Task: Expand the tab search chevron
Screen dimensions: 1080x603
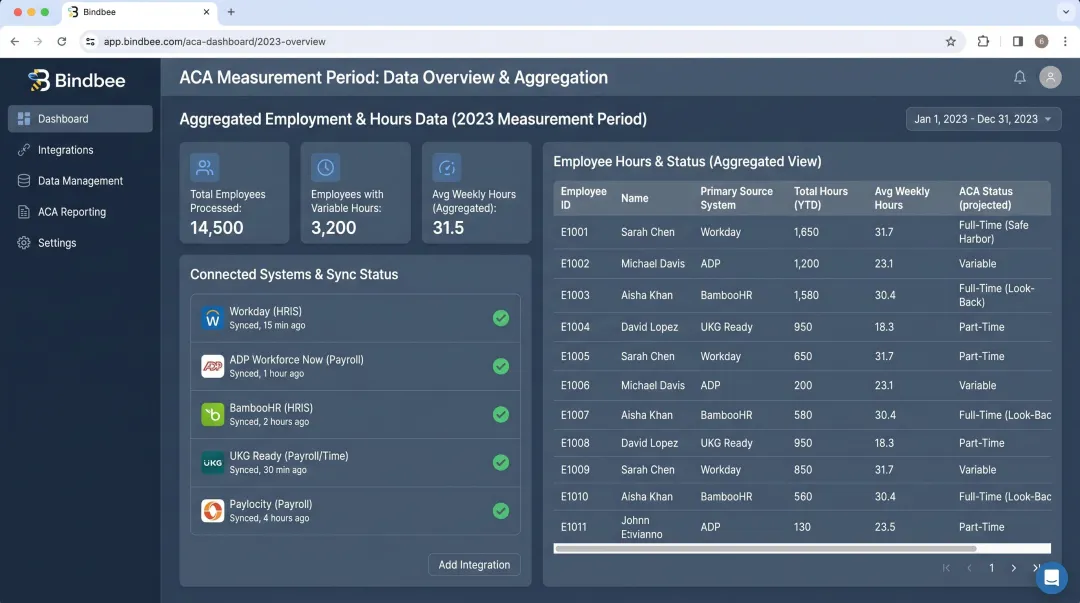Action: 1066,12
